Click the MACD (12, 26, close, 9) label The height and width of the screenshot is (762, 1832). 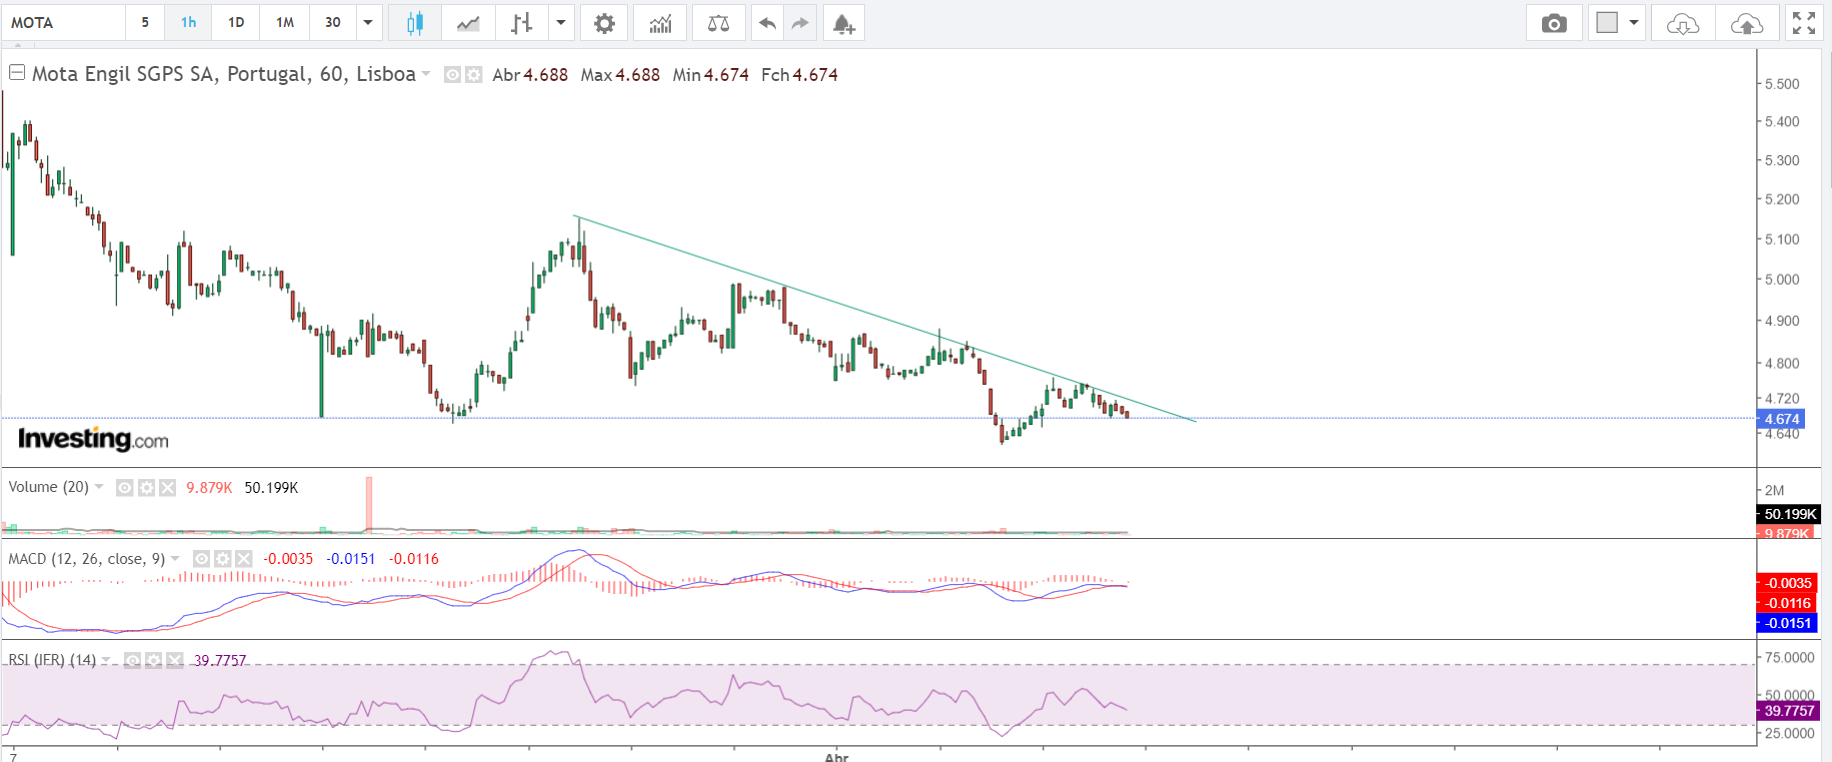[x=87, y=559]
